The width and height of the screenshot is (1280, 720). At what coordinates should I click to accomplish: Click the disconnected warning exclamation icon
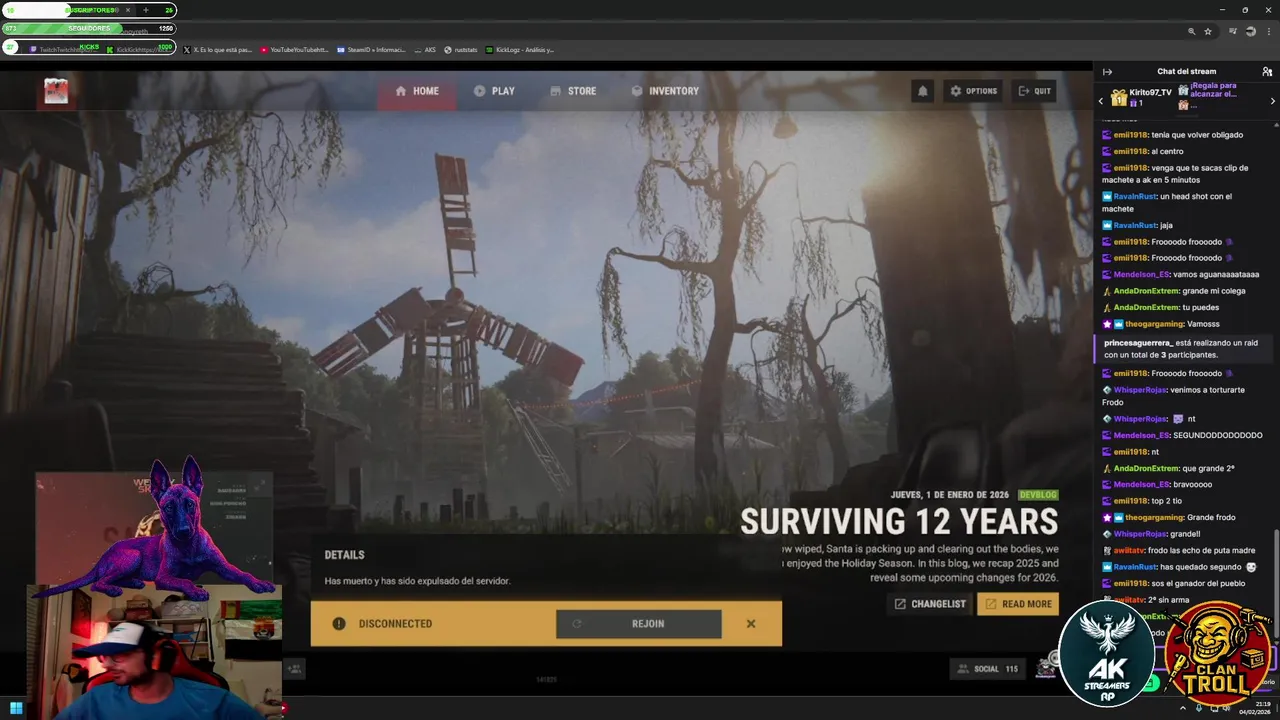click(x=339, y=624)
